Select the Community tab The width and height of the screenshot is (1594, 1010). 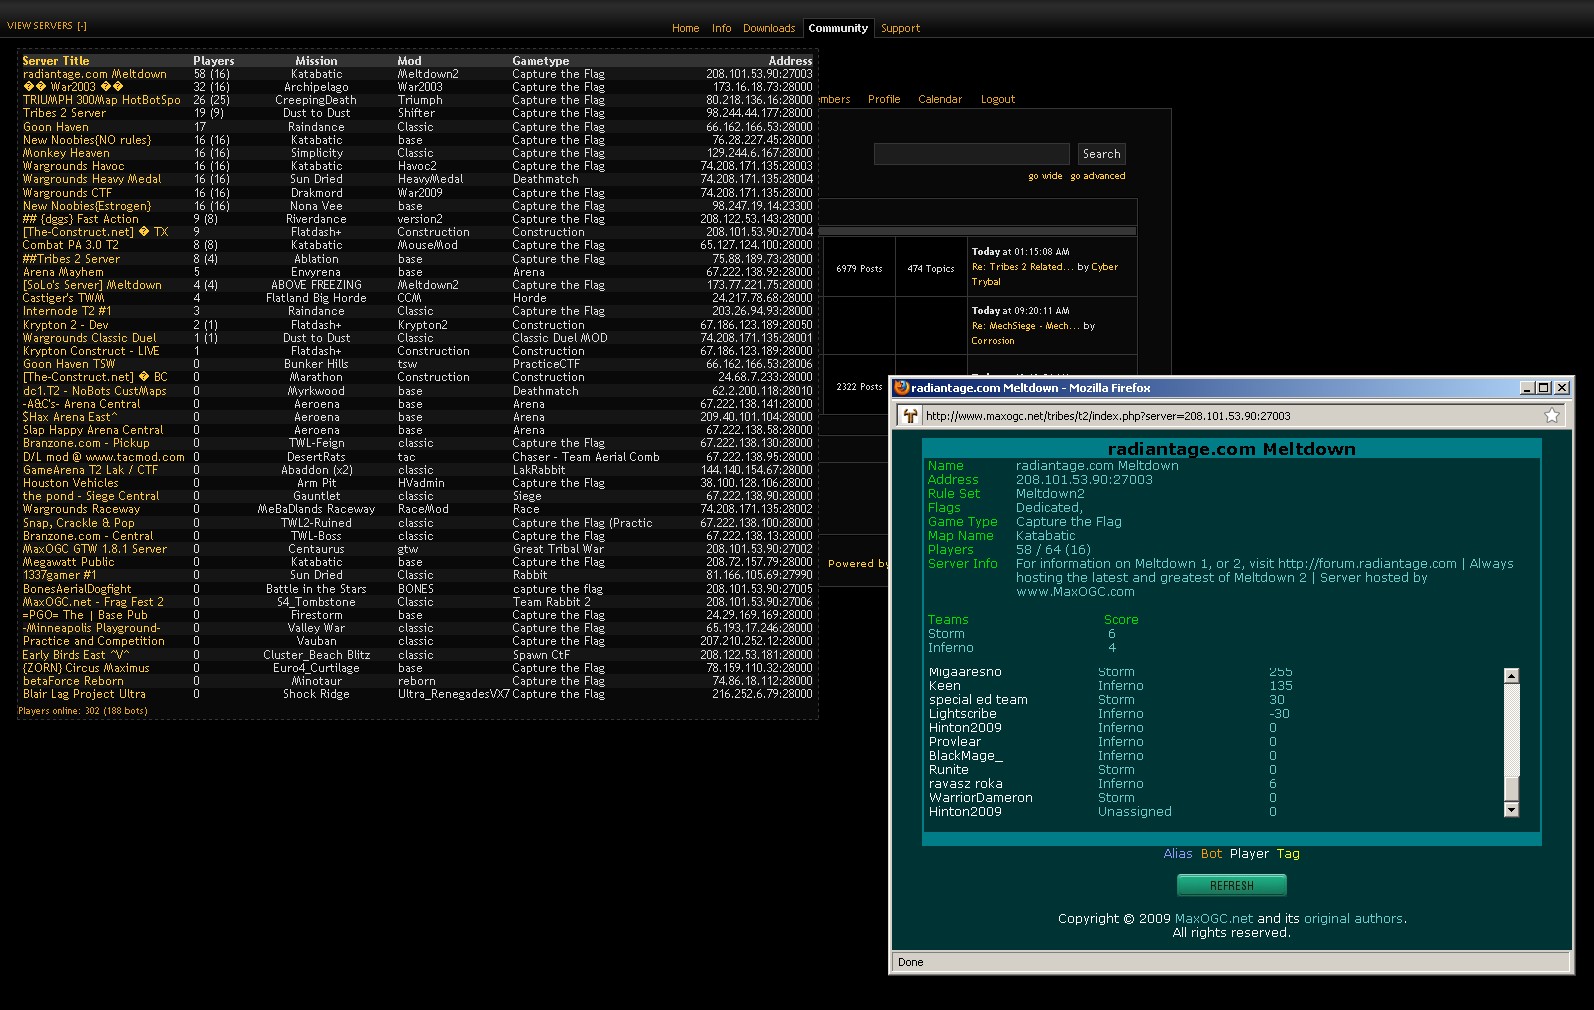pos(838,28)
